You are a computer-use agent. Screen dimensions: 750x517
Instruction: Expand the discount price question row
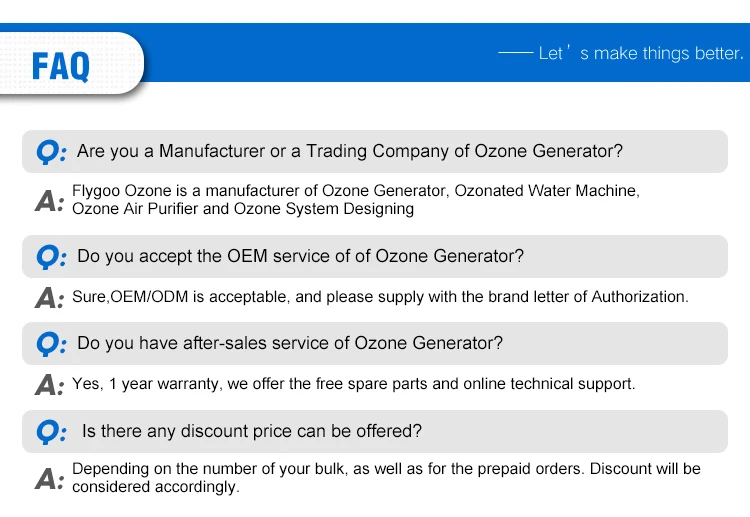(252, 432)
